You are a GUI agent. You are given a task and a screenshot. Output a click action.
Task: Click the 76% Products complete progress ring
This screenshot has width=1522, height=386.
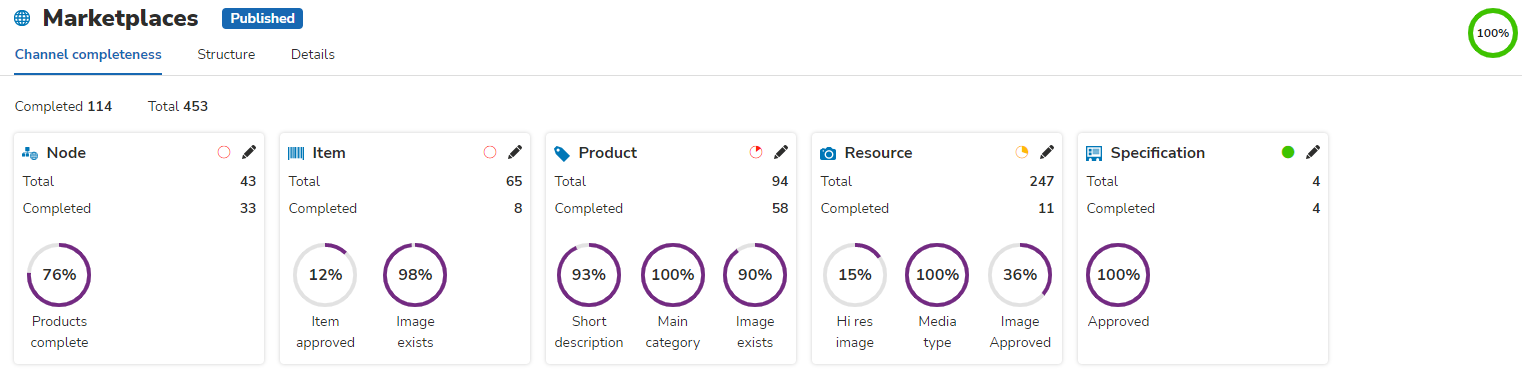click(59, 274)
